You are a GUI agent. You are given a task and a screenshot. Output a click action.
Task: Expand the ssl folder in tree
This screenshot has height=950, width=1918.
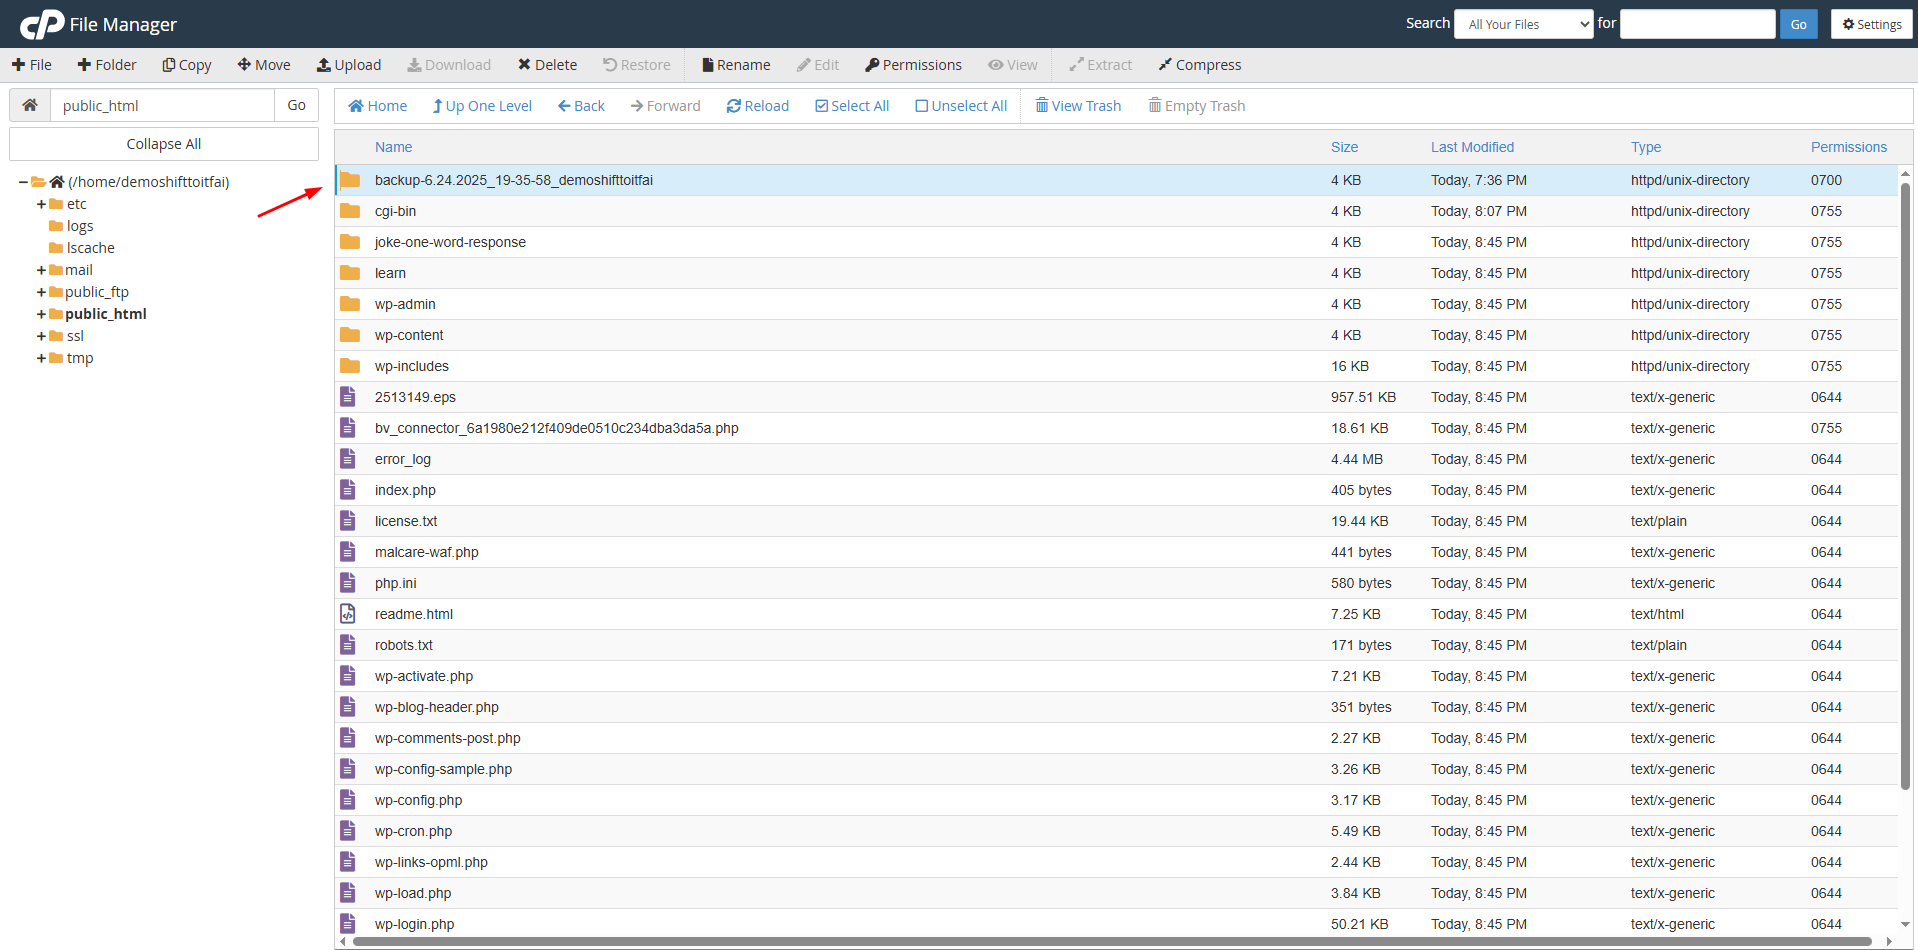(41, 336)
